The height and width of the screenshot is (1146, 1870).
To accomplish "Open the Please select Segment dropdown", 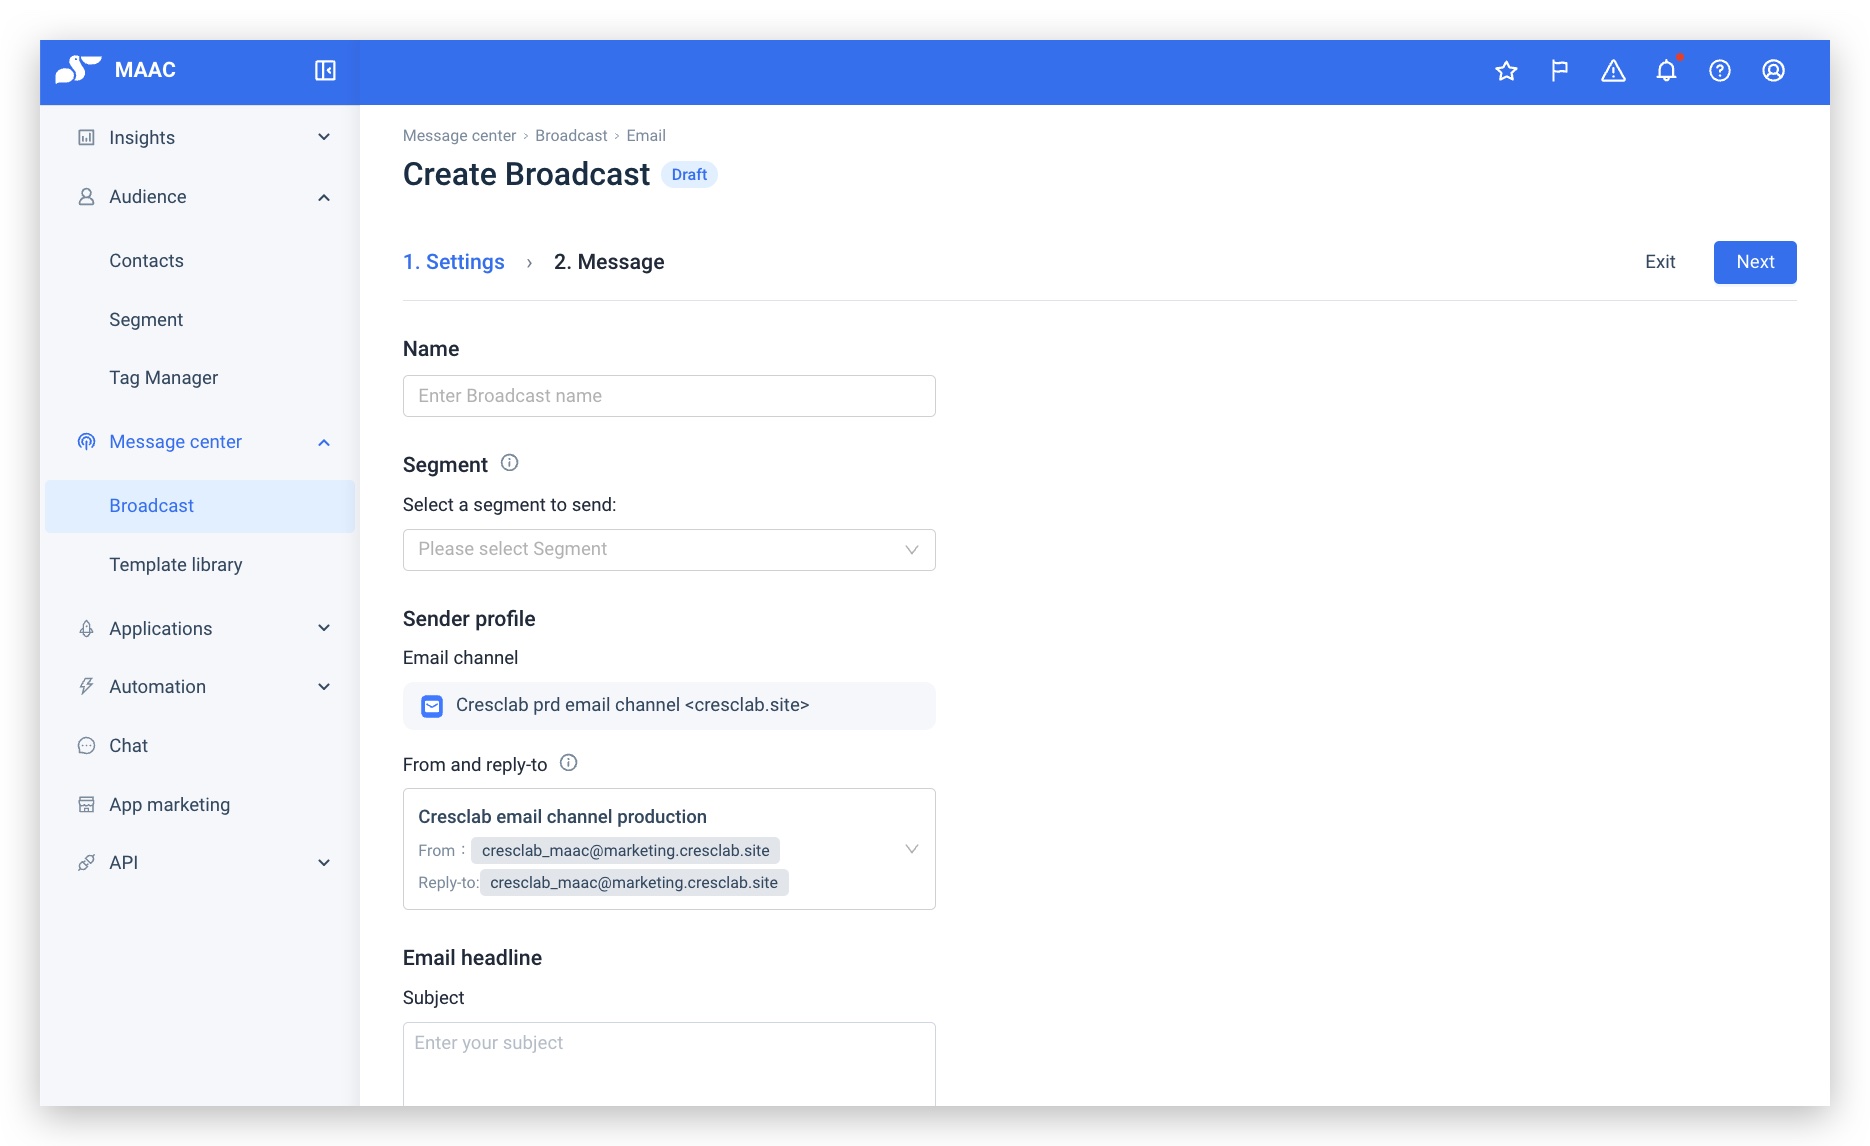I will (669, 550).
